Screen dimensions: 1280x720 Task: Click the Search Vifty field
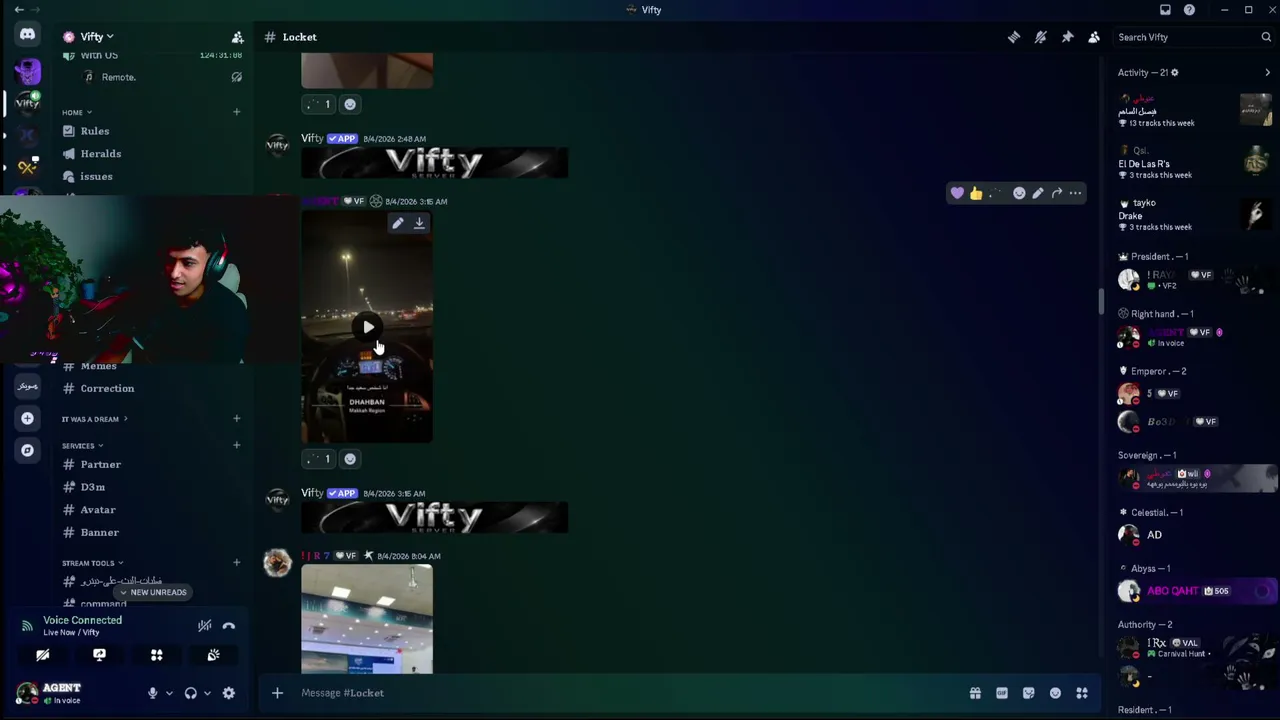tap(1193, 37)
